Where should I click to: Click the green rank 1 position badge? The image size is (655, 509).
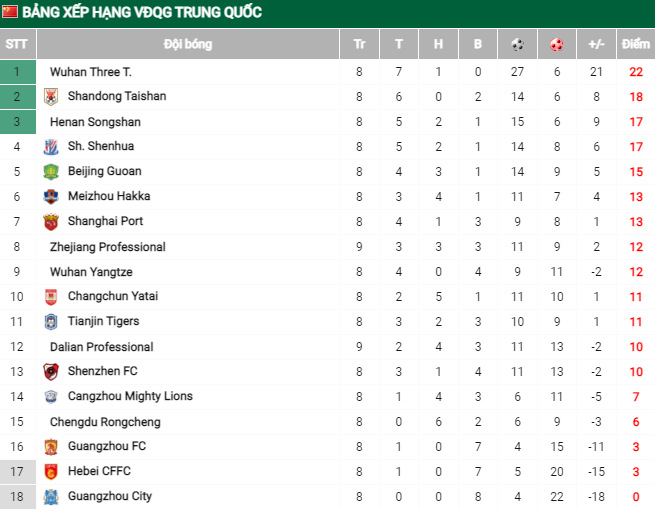(17, 72)
